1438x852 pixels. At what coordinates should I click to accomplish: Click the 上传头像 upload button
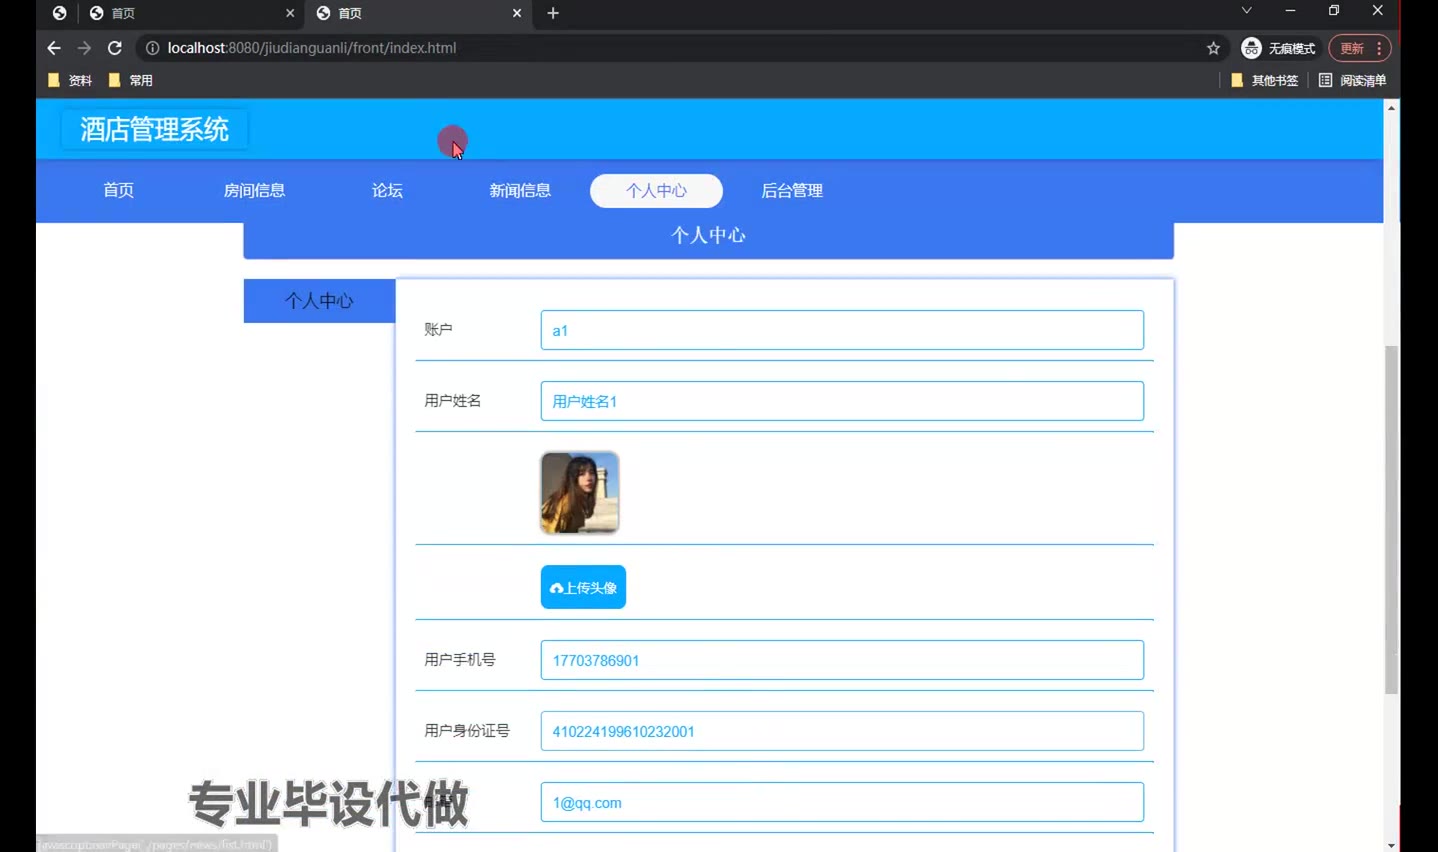pyautogui.click(x=583, y=587)
